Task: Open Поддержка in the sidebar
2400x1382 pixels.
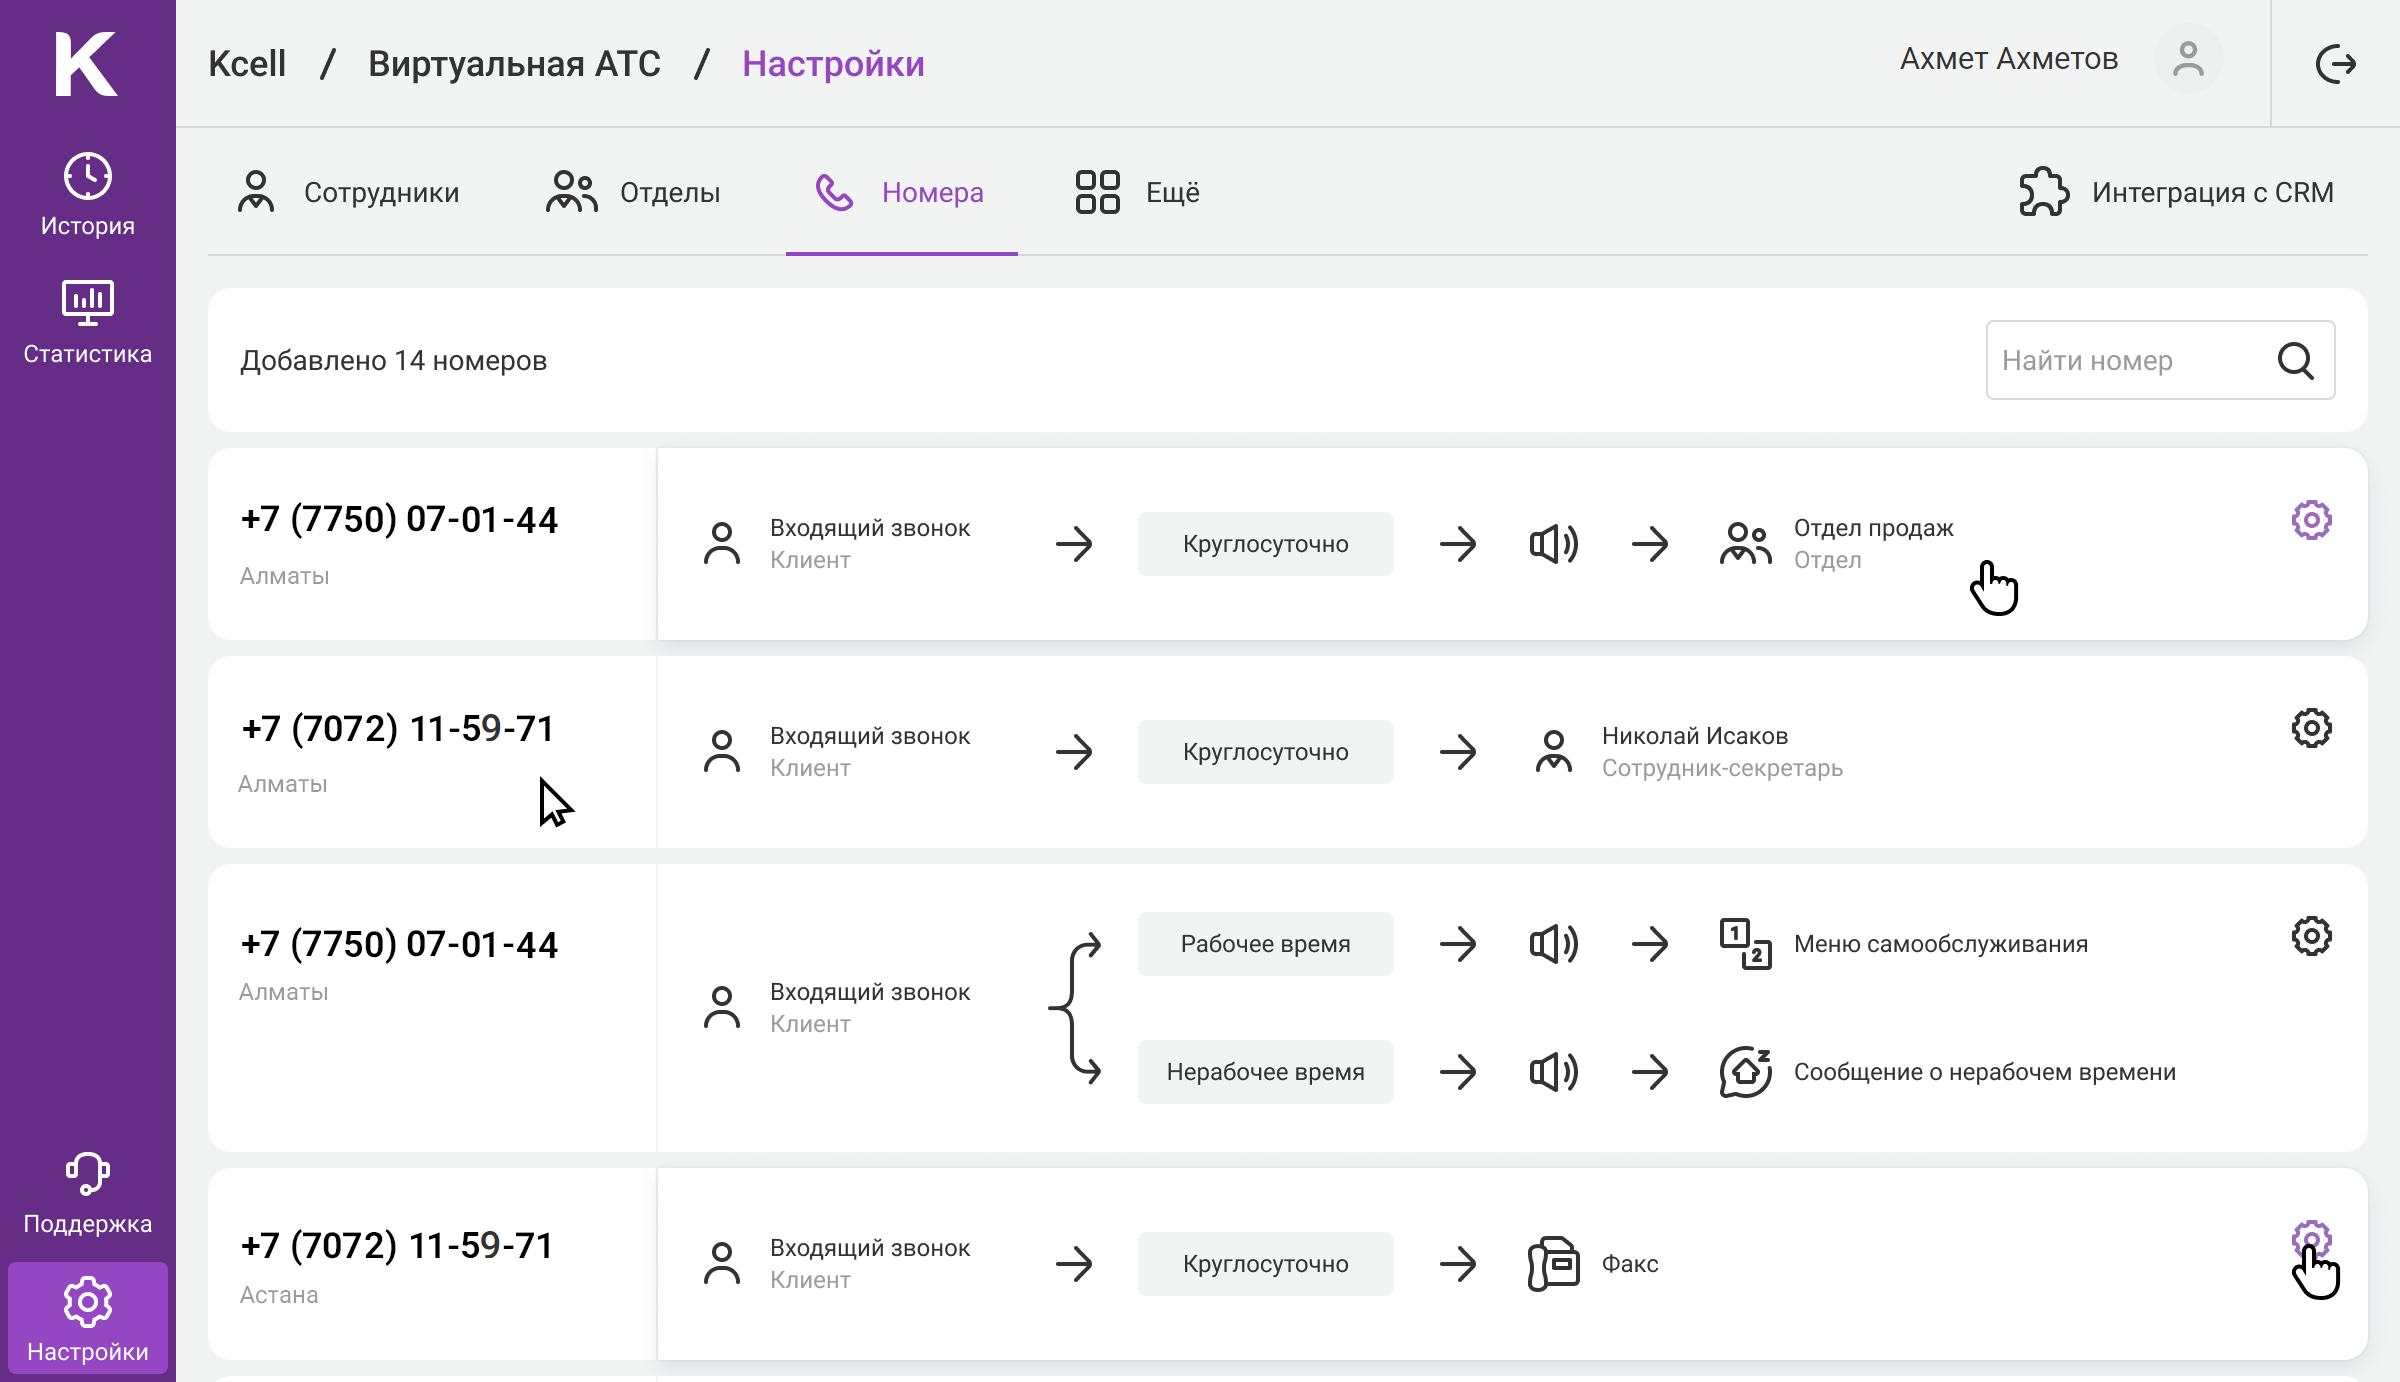Action: [x=88, y=1194]
